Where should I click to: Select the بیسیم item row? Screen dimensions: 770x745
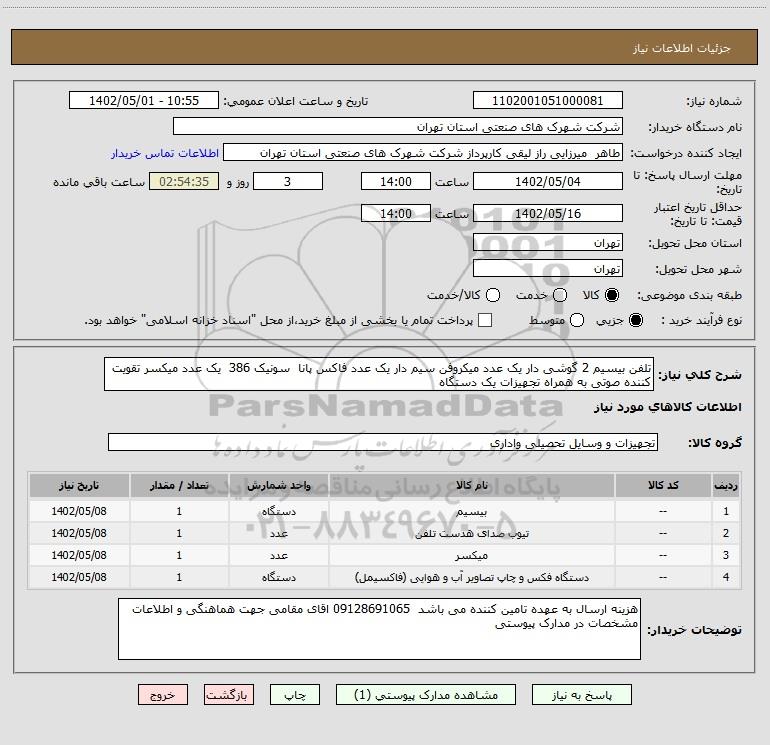point(385,511)
